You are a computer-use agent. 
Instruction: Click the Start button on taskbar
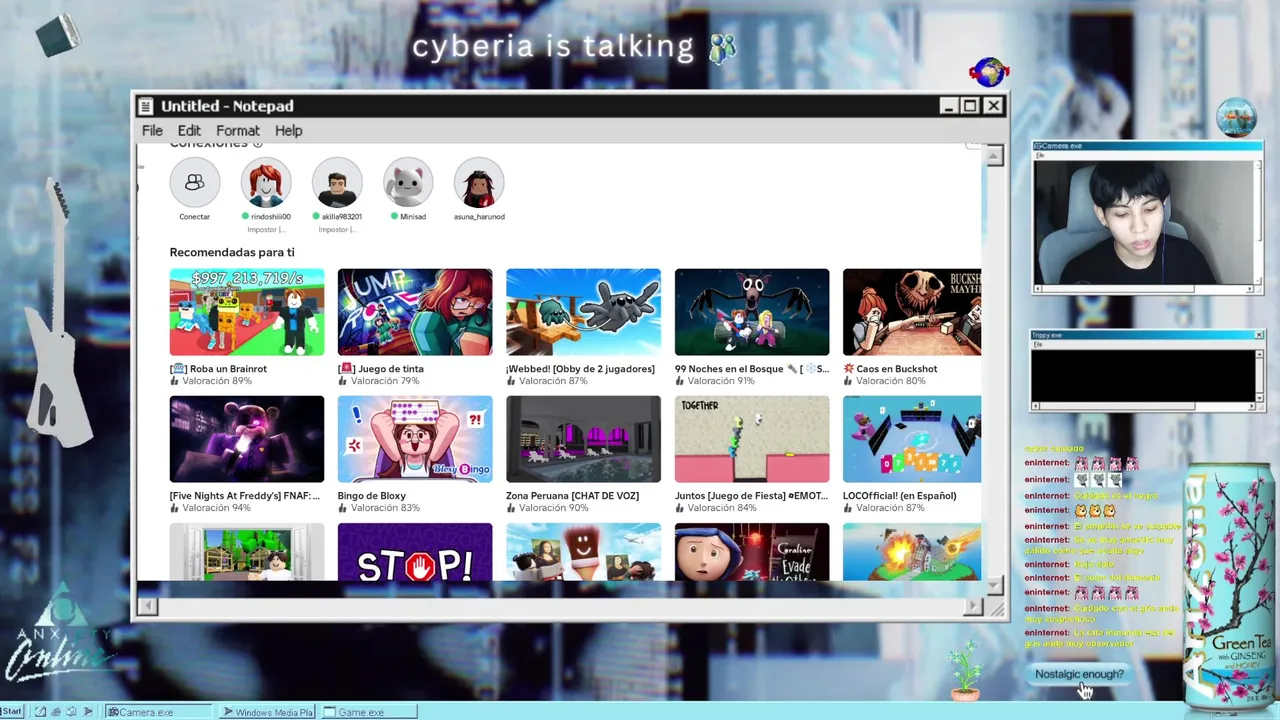[x=11, y=712]
